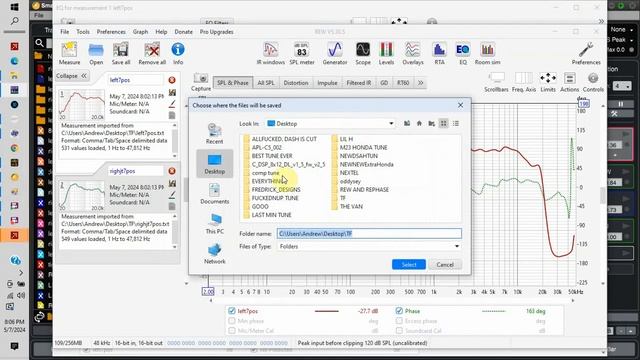Enable the Soundcard Cal checkbox

[399, 331]
